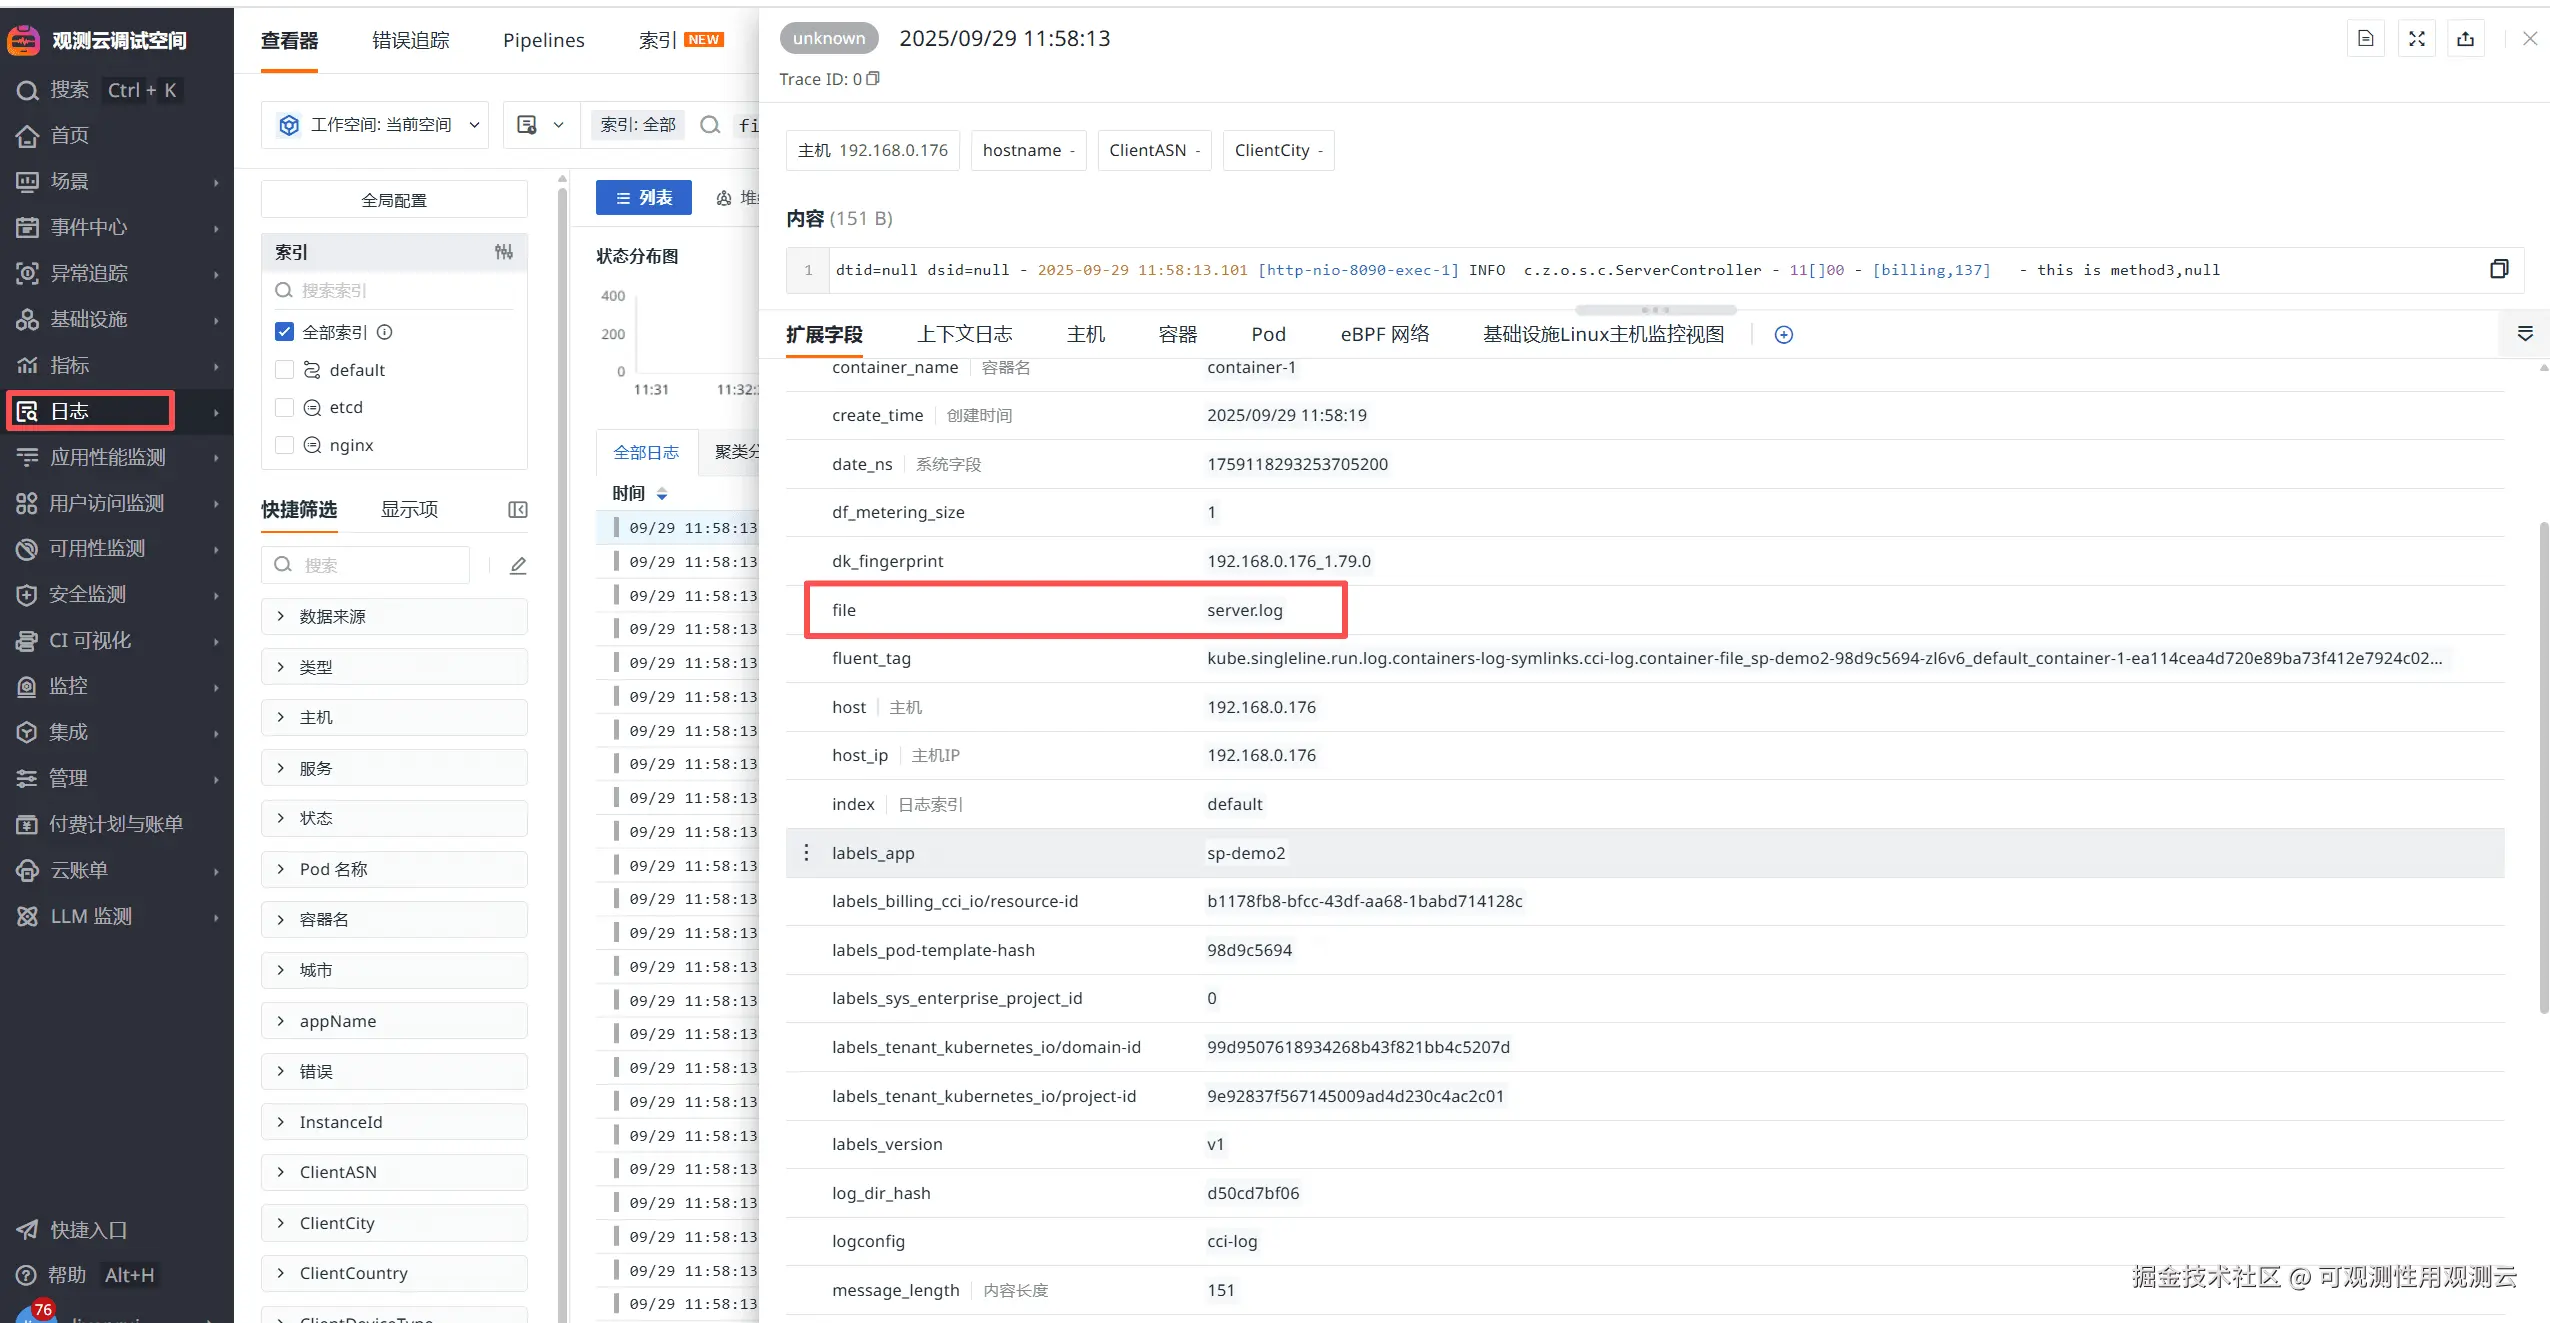This screenshot has height=1323, width=2550.
Task: Switch to the 上下文日志 tab
Action: 964,335
